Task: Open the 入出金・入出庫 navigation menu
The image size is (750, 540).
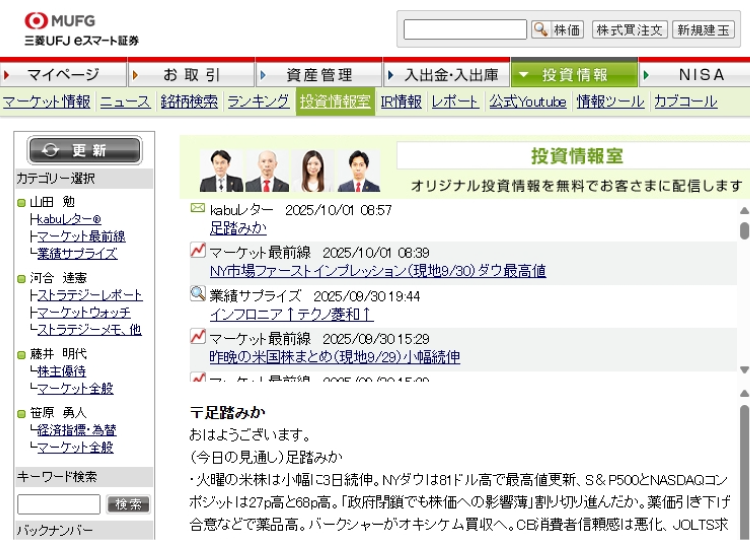Action: point(449,75)
